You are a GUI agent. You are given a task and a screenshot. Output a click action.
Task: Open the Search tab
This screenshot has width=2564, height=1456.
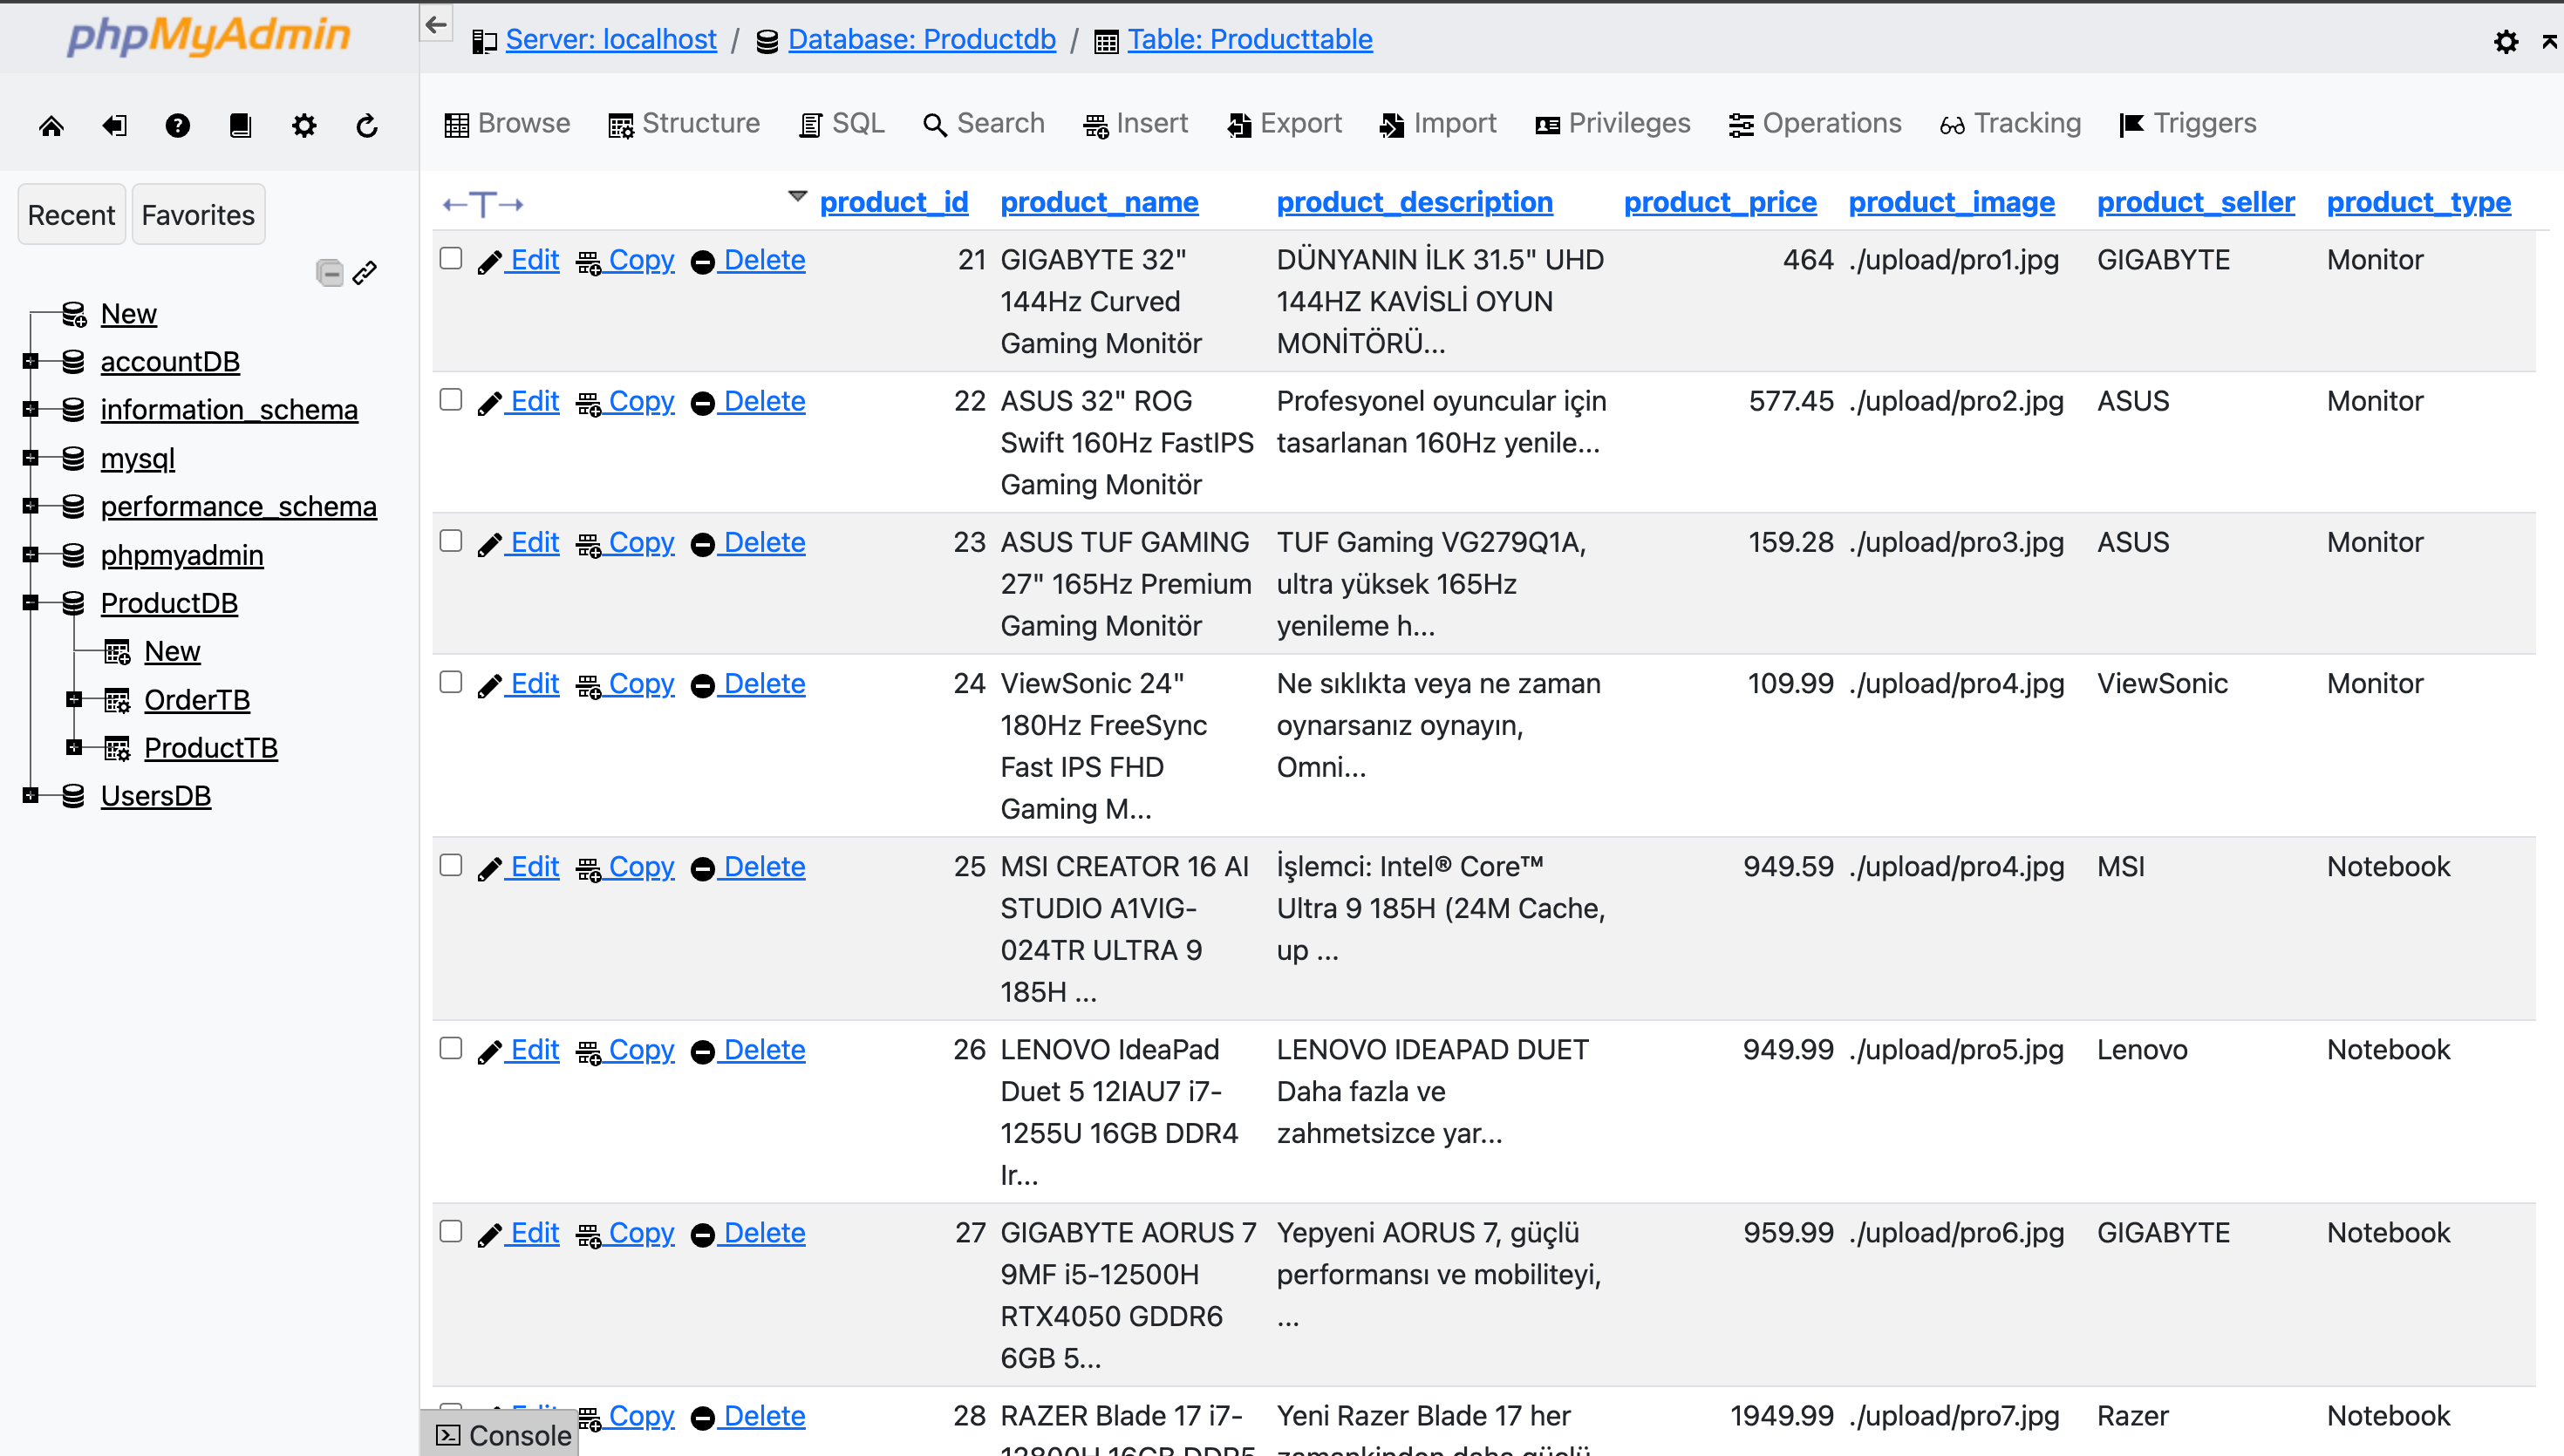point(984,123)
